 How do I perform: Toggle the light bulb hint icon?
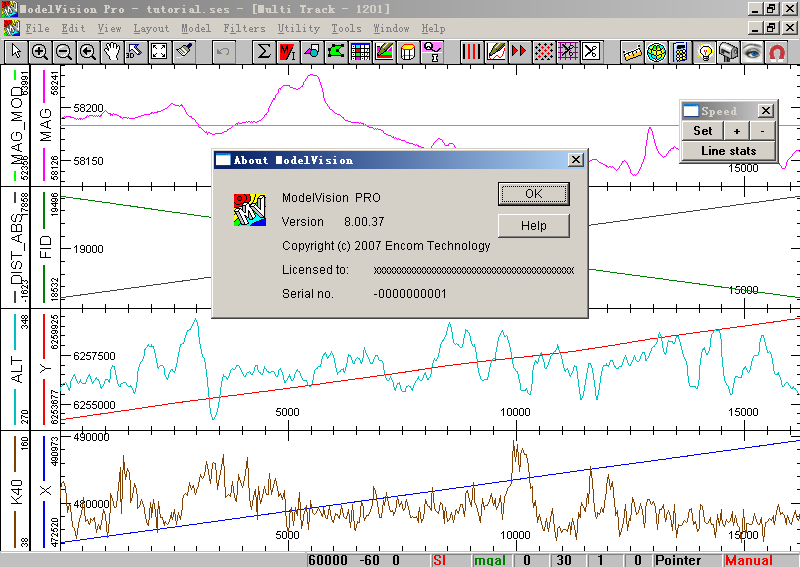(704, 52)
